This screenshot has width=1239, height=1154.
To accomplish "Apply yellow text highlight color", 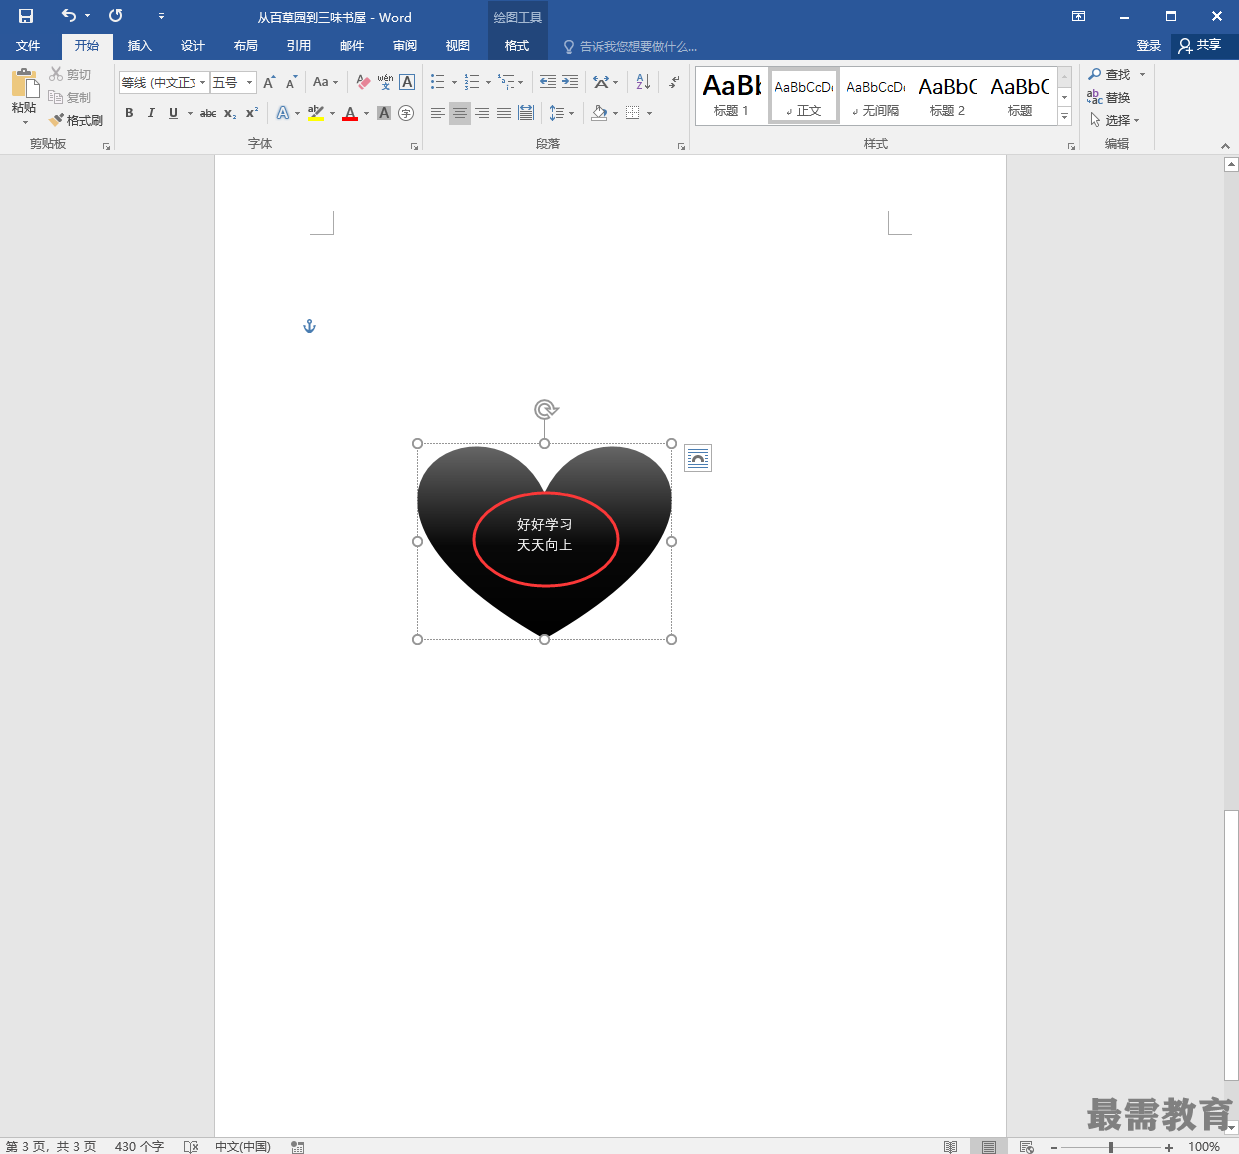I will [316, 113].
